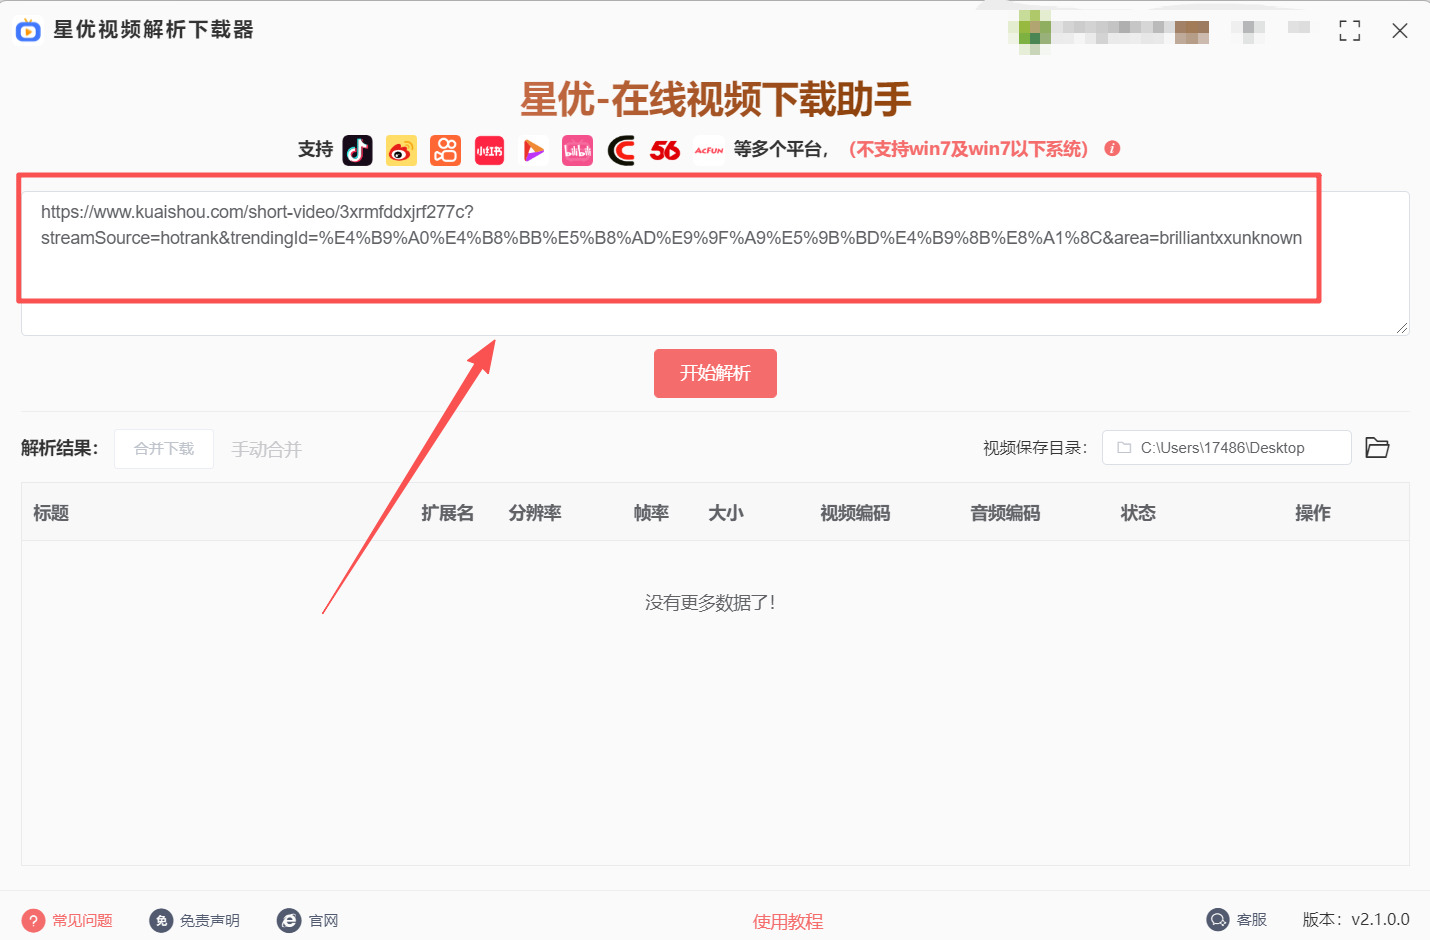
Task: Click the 没有更多数据了! empty table message
Action: point(710,602)
